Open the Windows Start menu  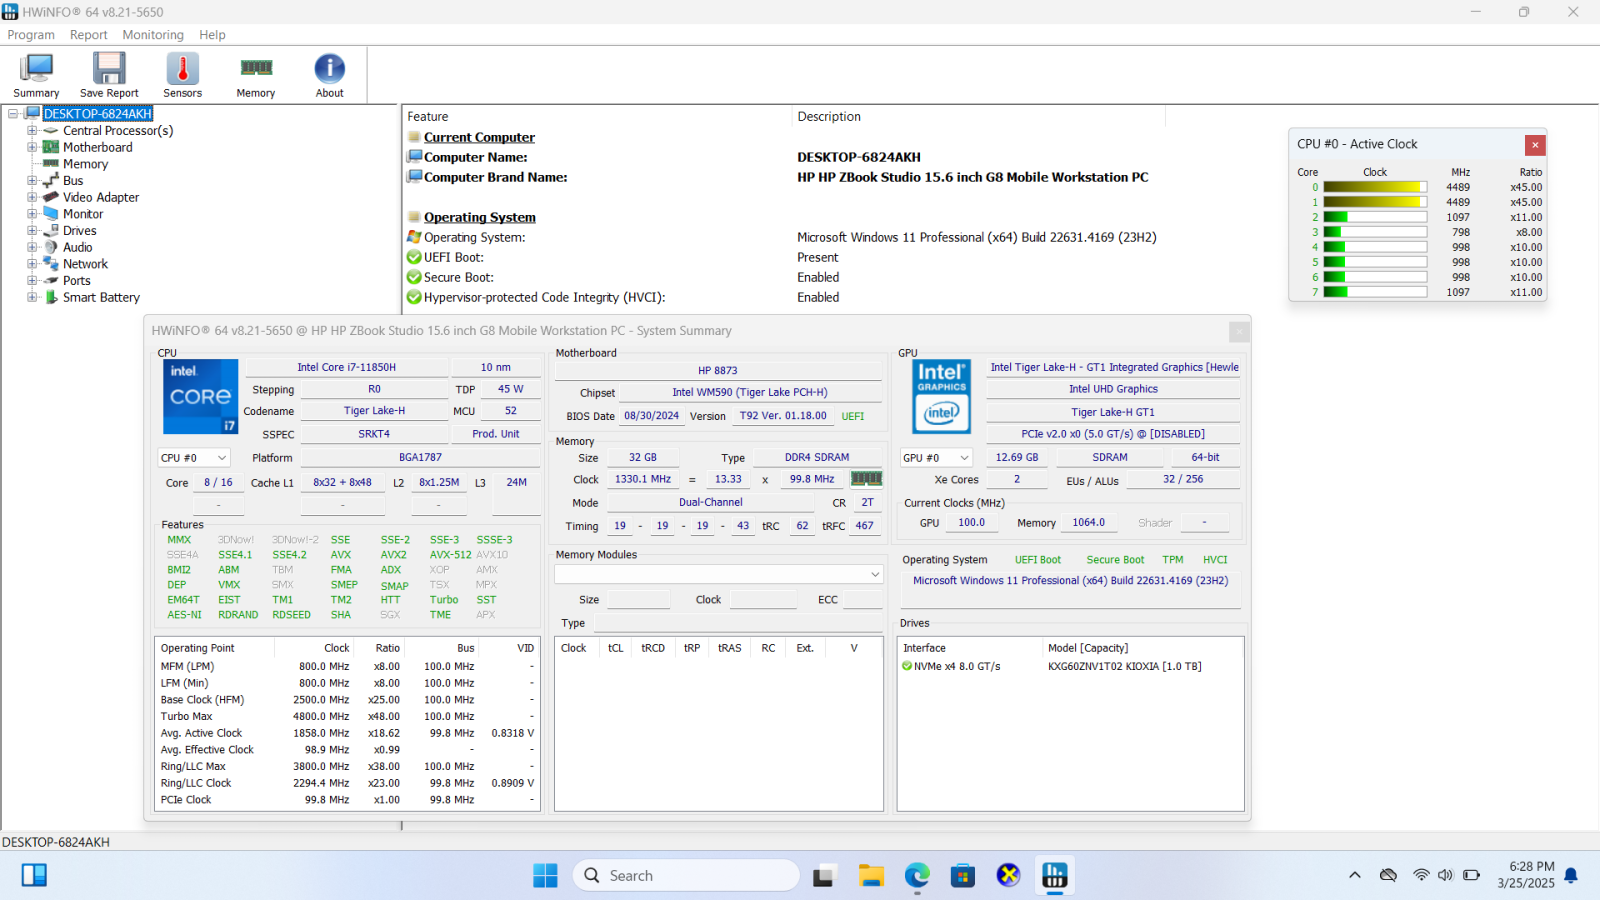click(545, 876)
